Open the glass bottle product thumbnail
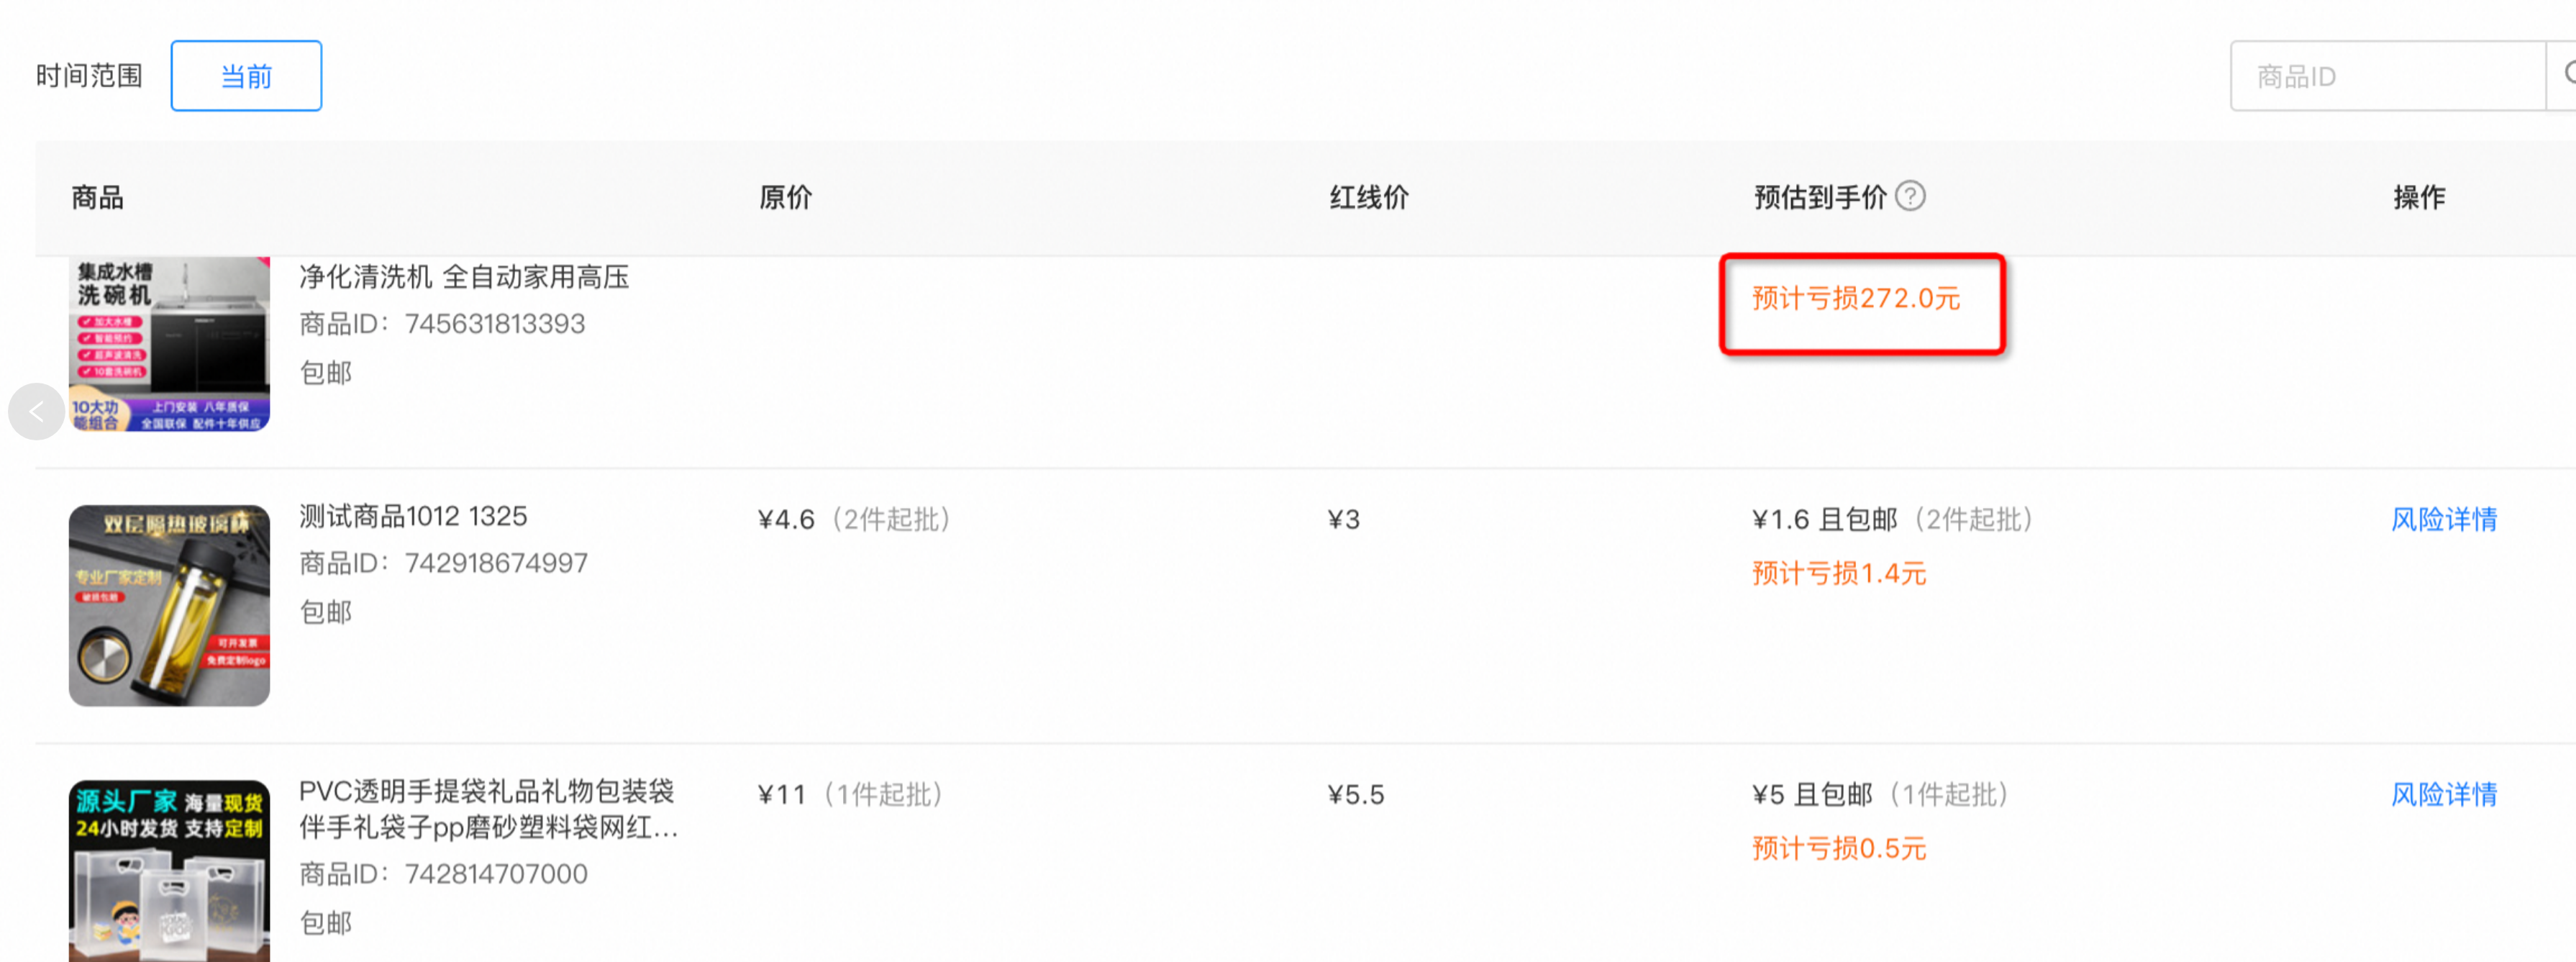This screenshot has width=2576, height=962. point(169,605)
